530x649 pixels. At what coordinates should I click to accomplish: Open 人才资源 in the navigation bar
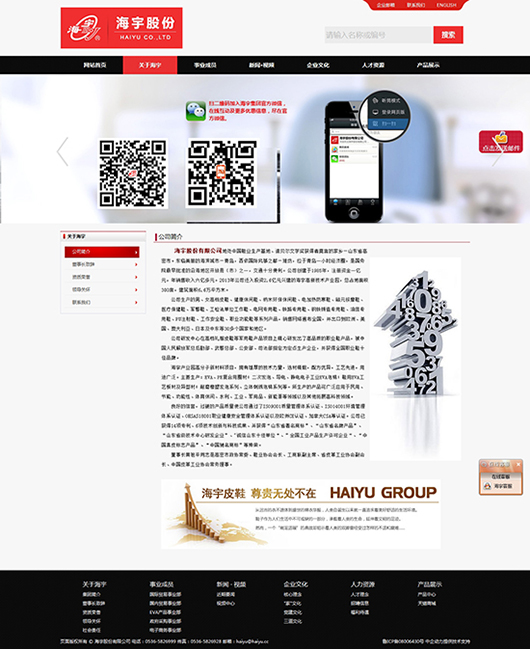pos(373,65)
